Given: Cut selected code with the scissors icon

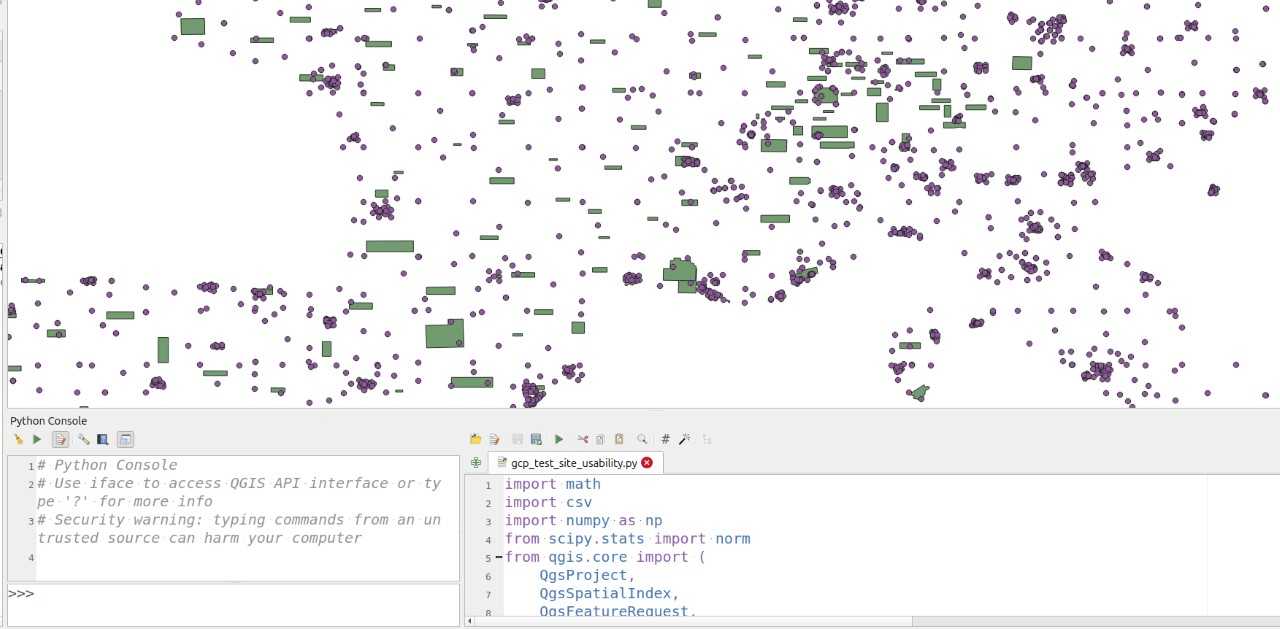Looking at the screenshot, I should [583, 438].
